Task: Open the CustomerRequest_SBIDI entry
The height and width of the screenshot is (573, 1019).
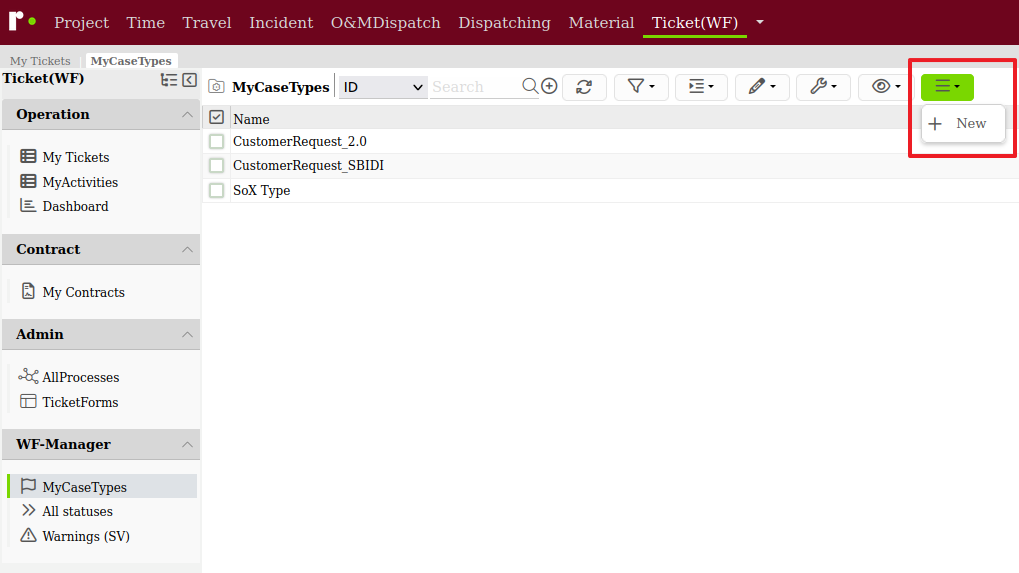Action: pos(308,166)
